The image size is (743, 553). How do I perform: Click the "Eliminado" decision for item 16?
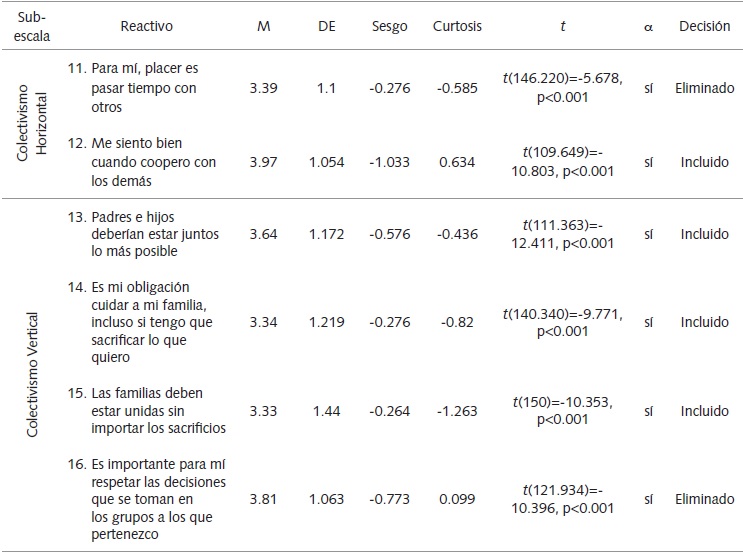(703, 500)
